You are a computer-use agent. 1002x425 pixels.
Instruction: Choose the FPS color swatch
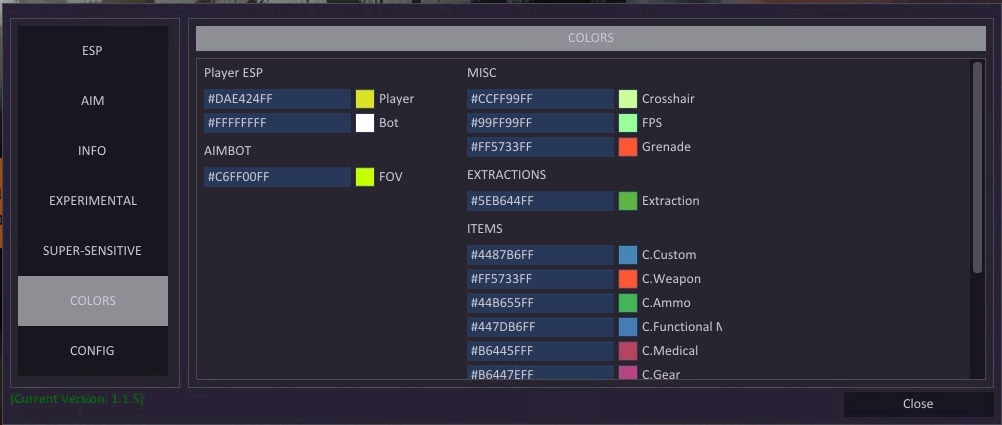point(628,123)
